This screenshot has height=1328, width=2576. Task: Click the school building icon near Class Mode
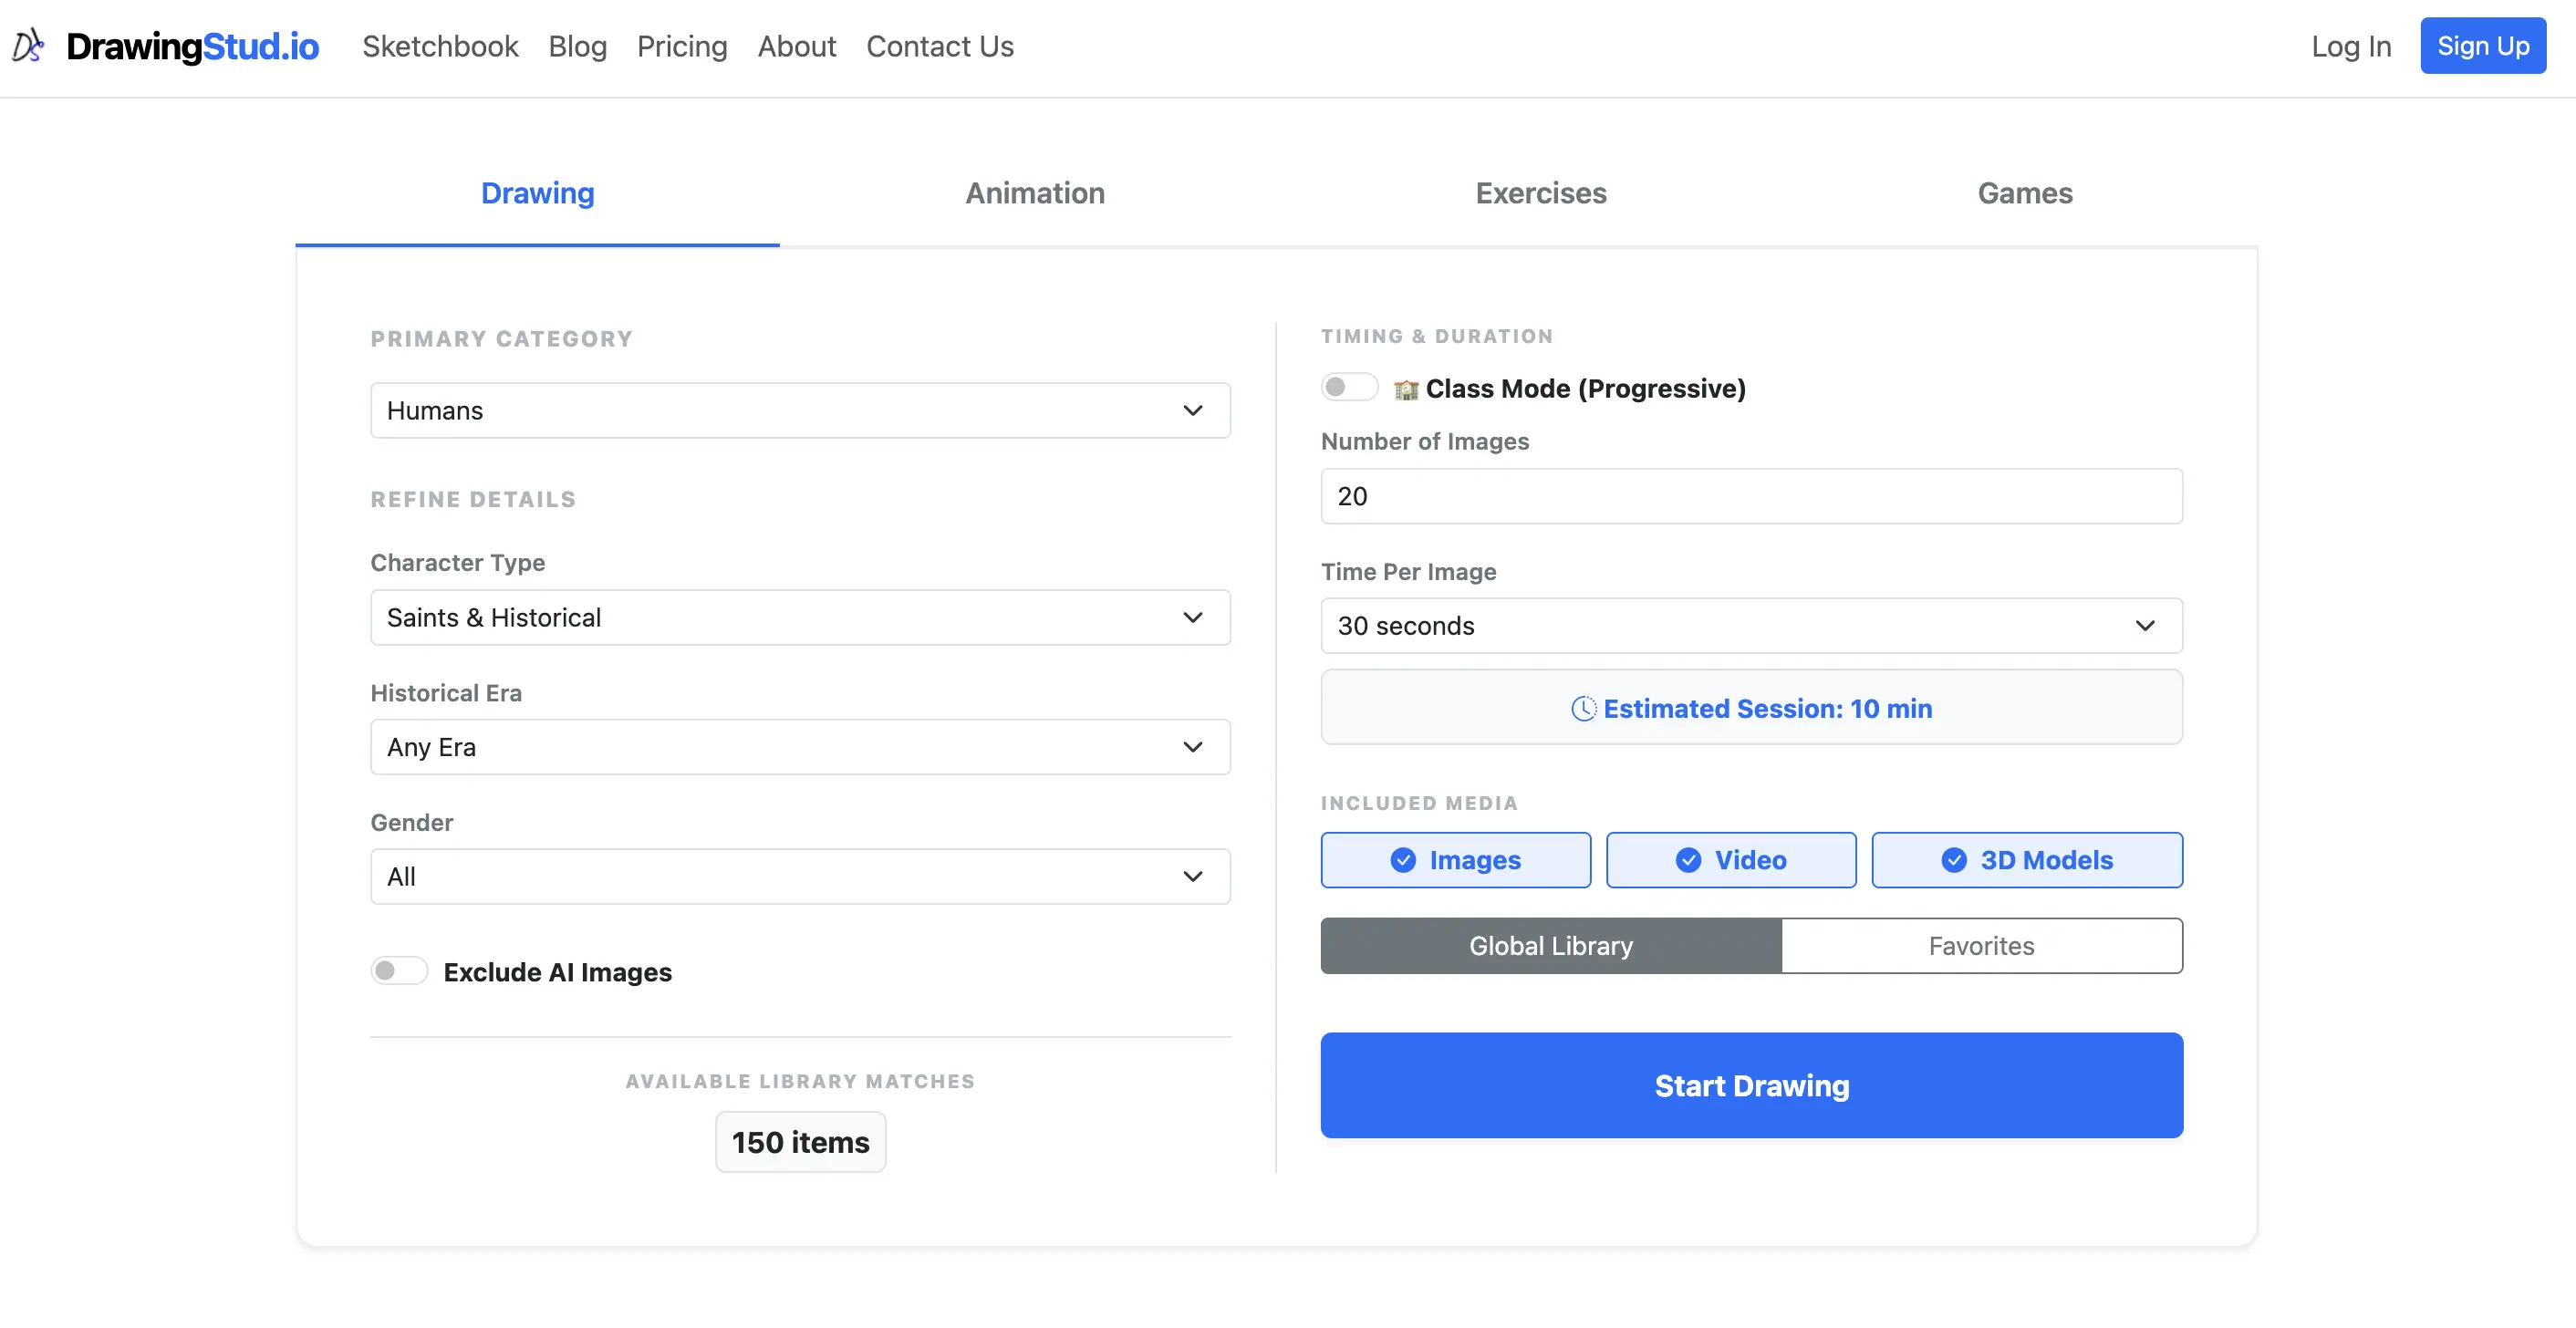[x=1406, y=389]
